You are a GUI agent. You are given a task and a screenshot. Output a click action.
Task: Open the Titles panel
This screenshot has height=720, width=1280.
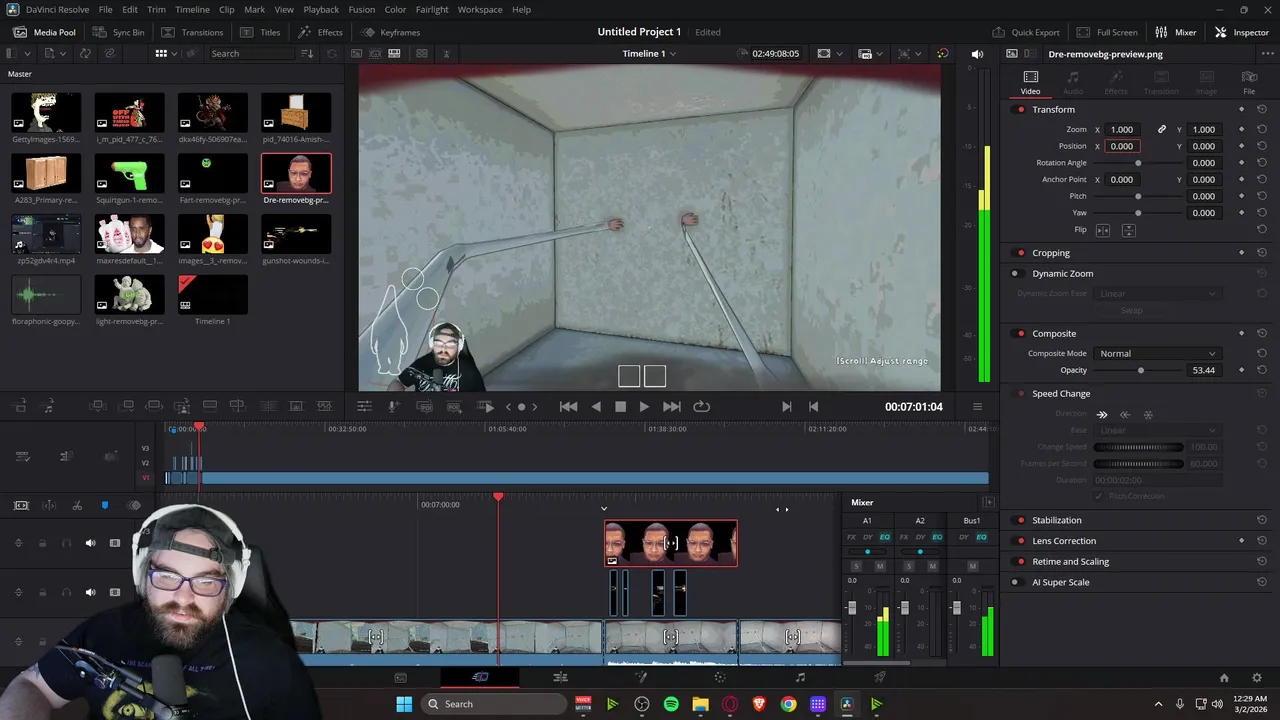point(260,32)
